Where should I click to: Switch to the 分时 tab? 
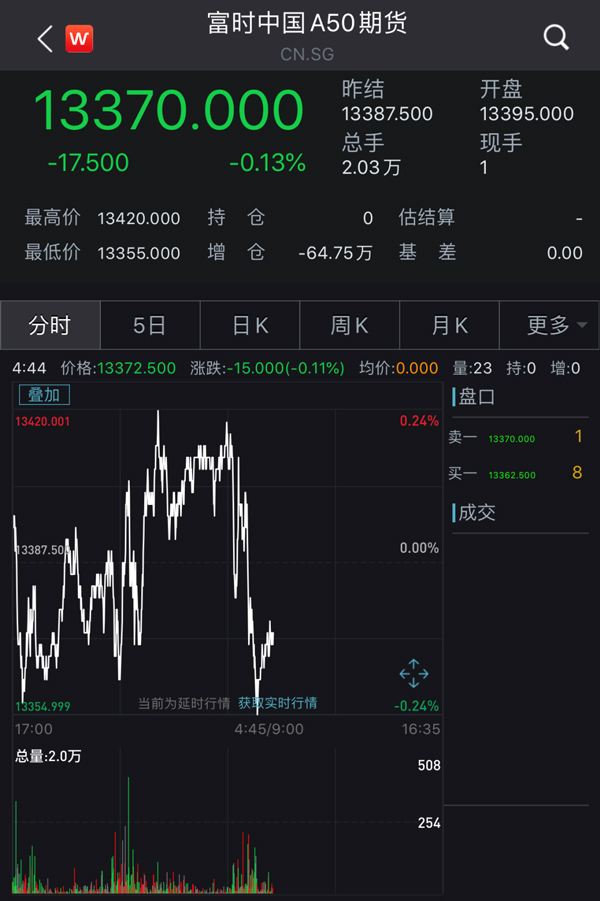pyautogui.click(x=50, y=325)
